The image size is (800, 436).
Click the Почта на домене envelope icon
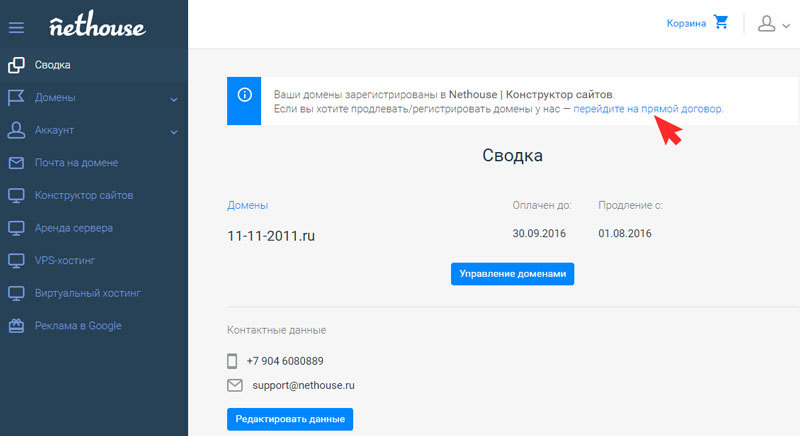point(16,163)
